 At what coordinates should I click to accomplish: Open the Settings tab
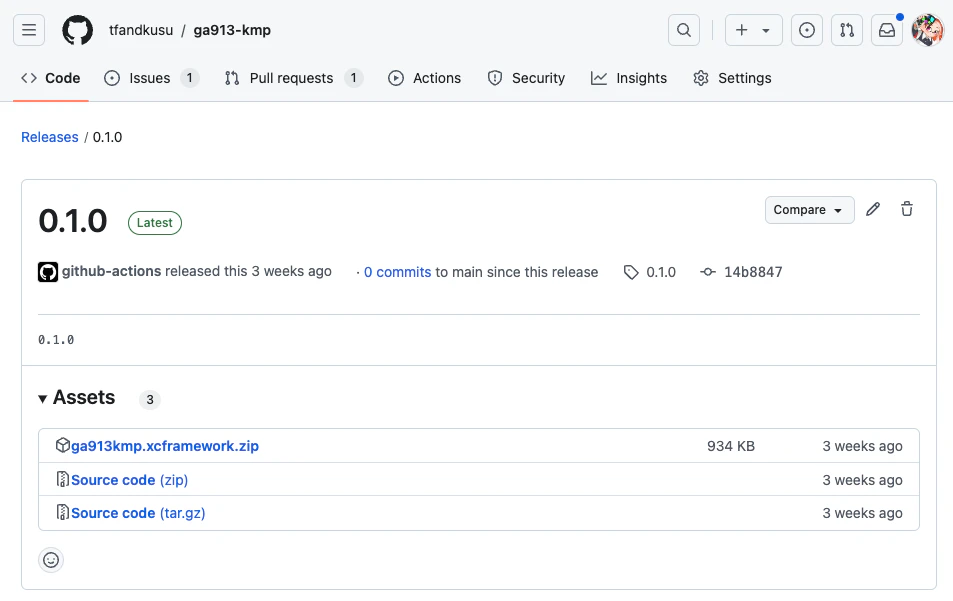pos(732,78)
